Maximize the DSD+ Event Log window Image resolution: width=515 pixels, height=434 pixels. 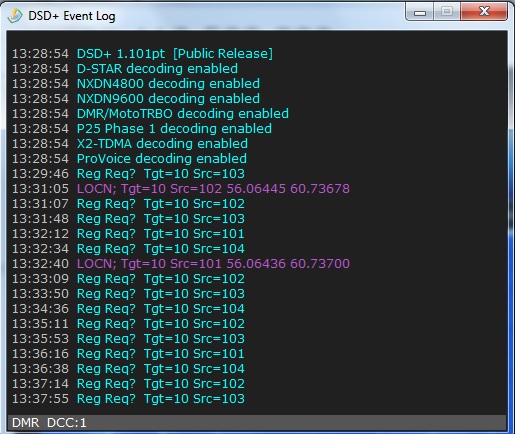coord(447,12)
